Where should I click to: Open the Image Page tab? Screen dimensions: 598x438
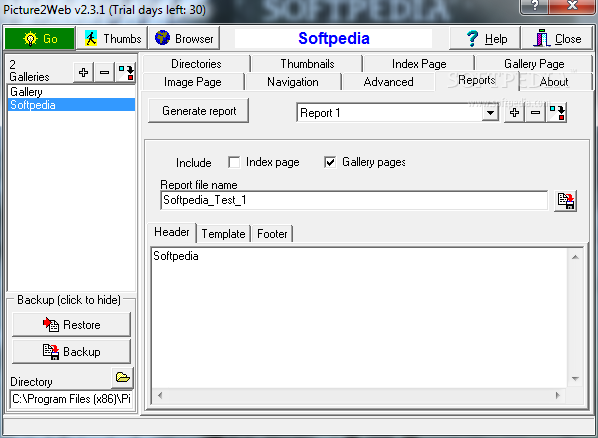pyautogui.click(x=193, y=82)
